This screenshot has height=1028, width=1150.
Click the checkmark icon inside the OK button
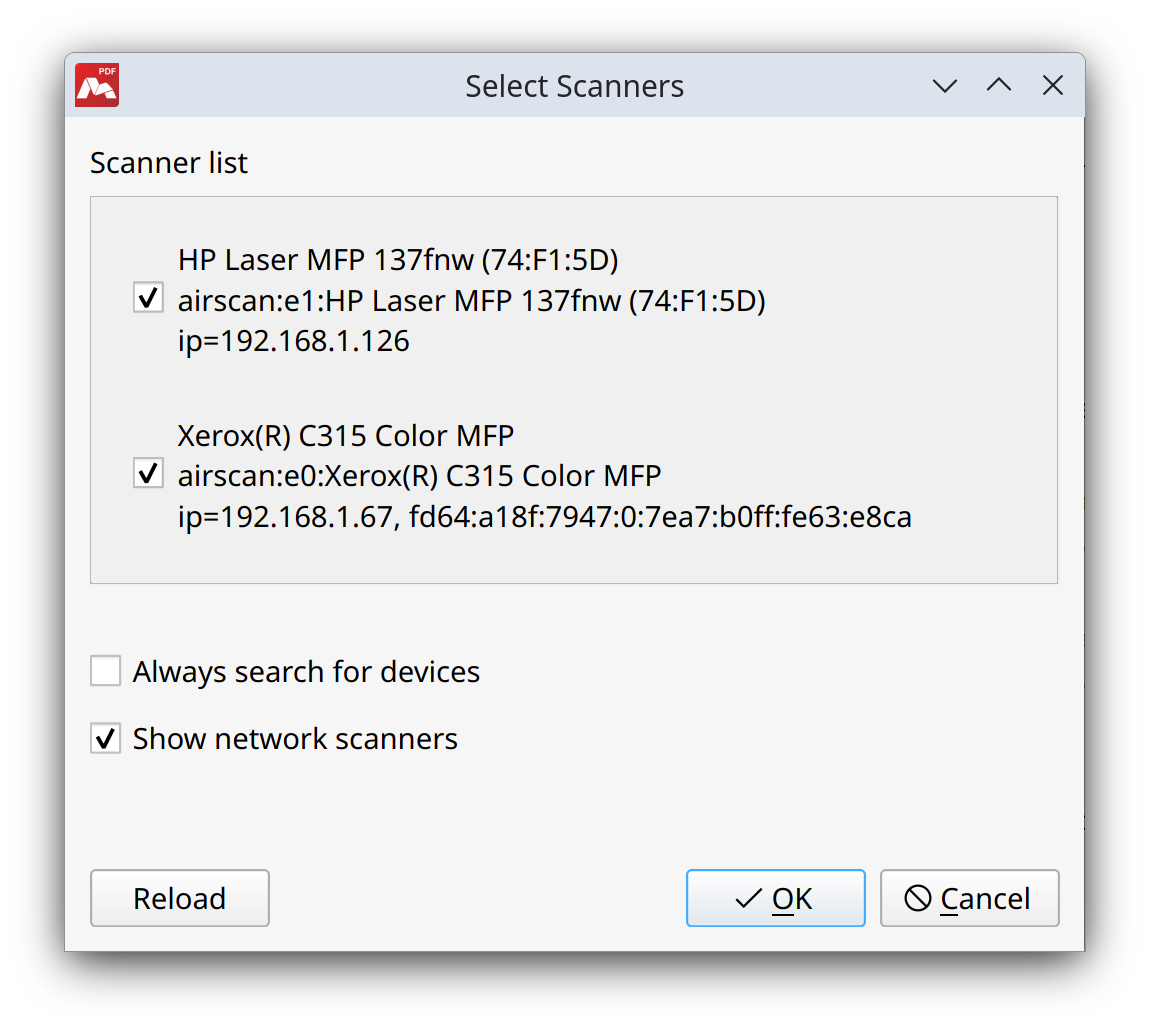pos(746,898)
